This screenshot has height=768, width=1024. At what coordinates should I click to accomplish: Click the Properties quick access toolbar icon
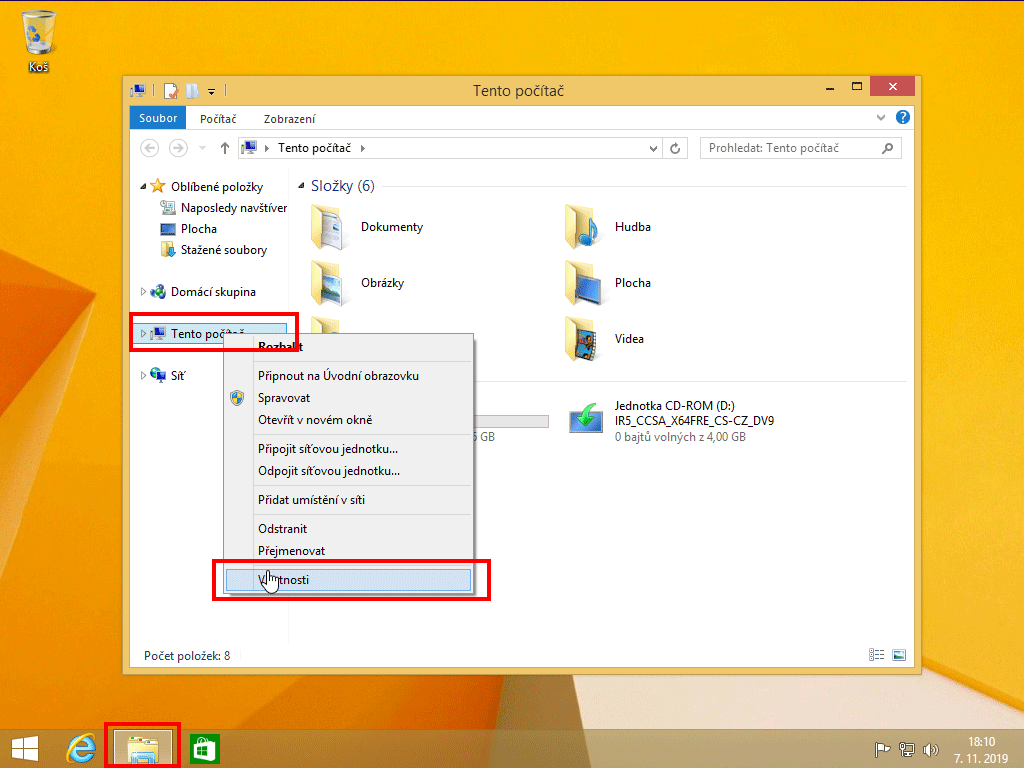pos(171,91)
